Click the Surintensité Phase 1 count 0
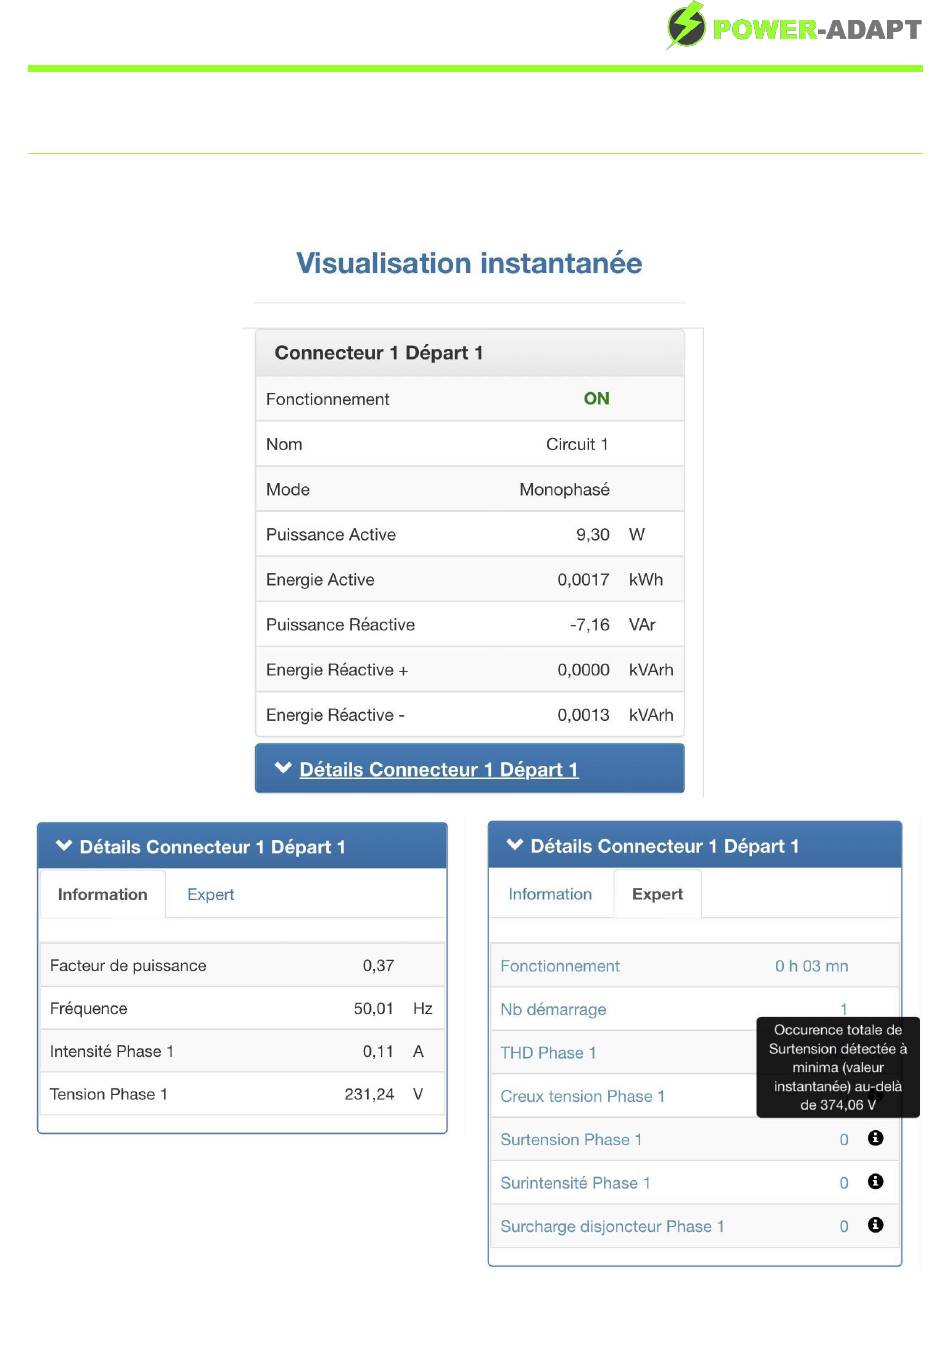 pyautogui.click(x=844, y=1183)
